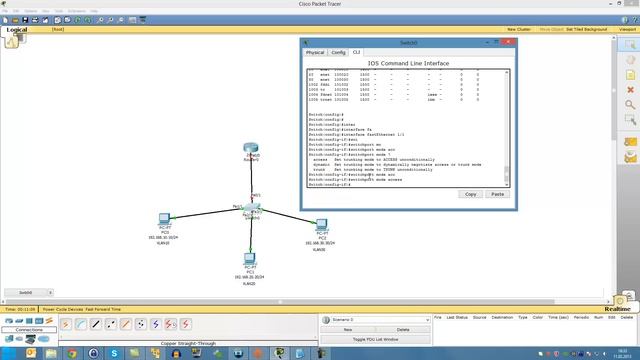Select the Hubs device category
Viewport: 640px width, 360px height.
pos(29,321)
